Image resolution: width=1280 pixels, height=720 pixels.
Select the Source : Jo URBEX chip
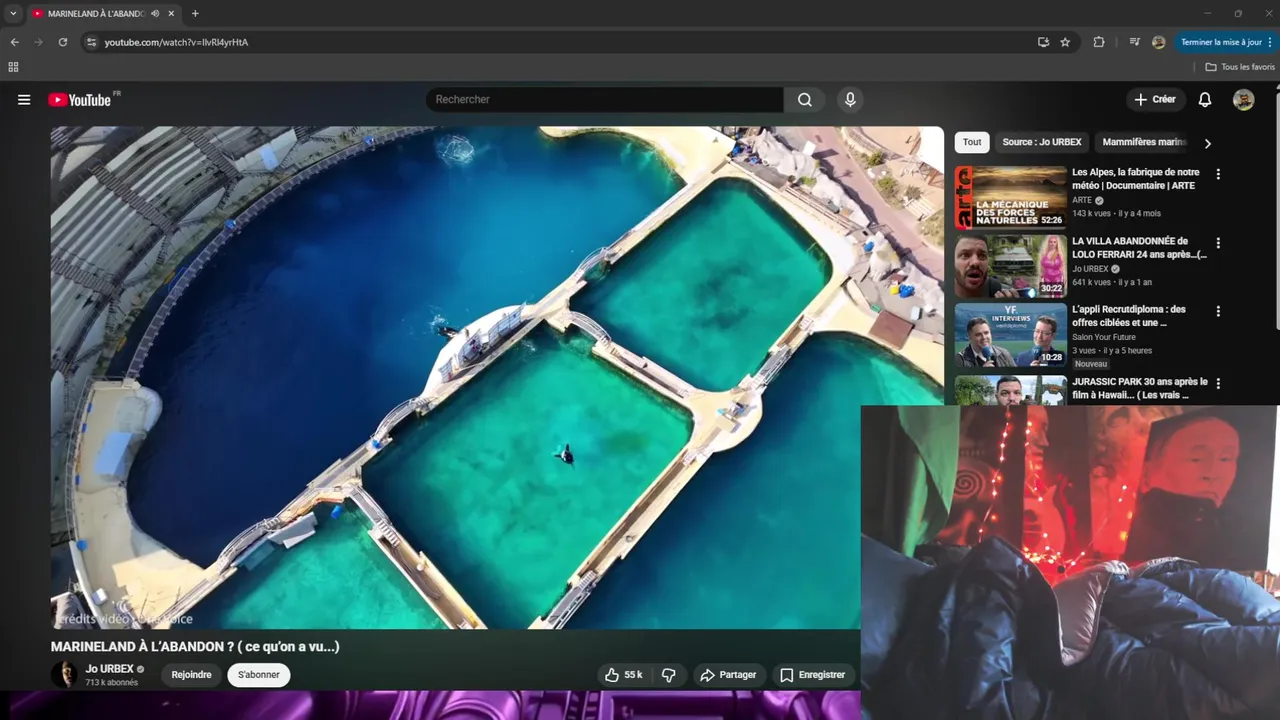(1042, 143)
